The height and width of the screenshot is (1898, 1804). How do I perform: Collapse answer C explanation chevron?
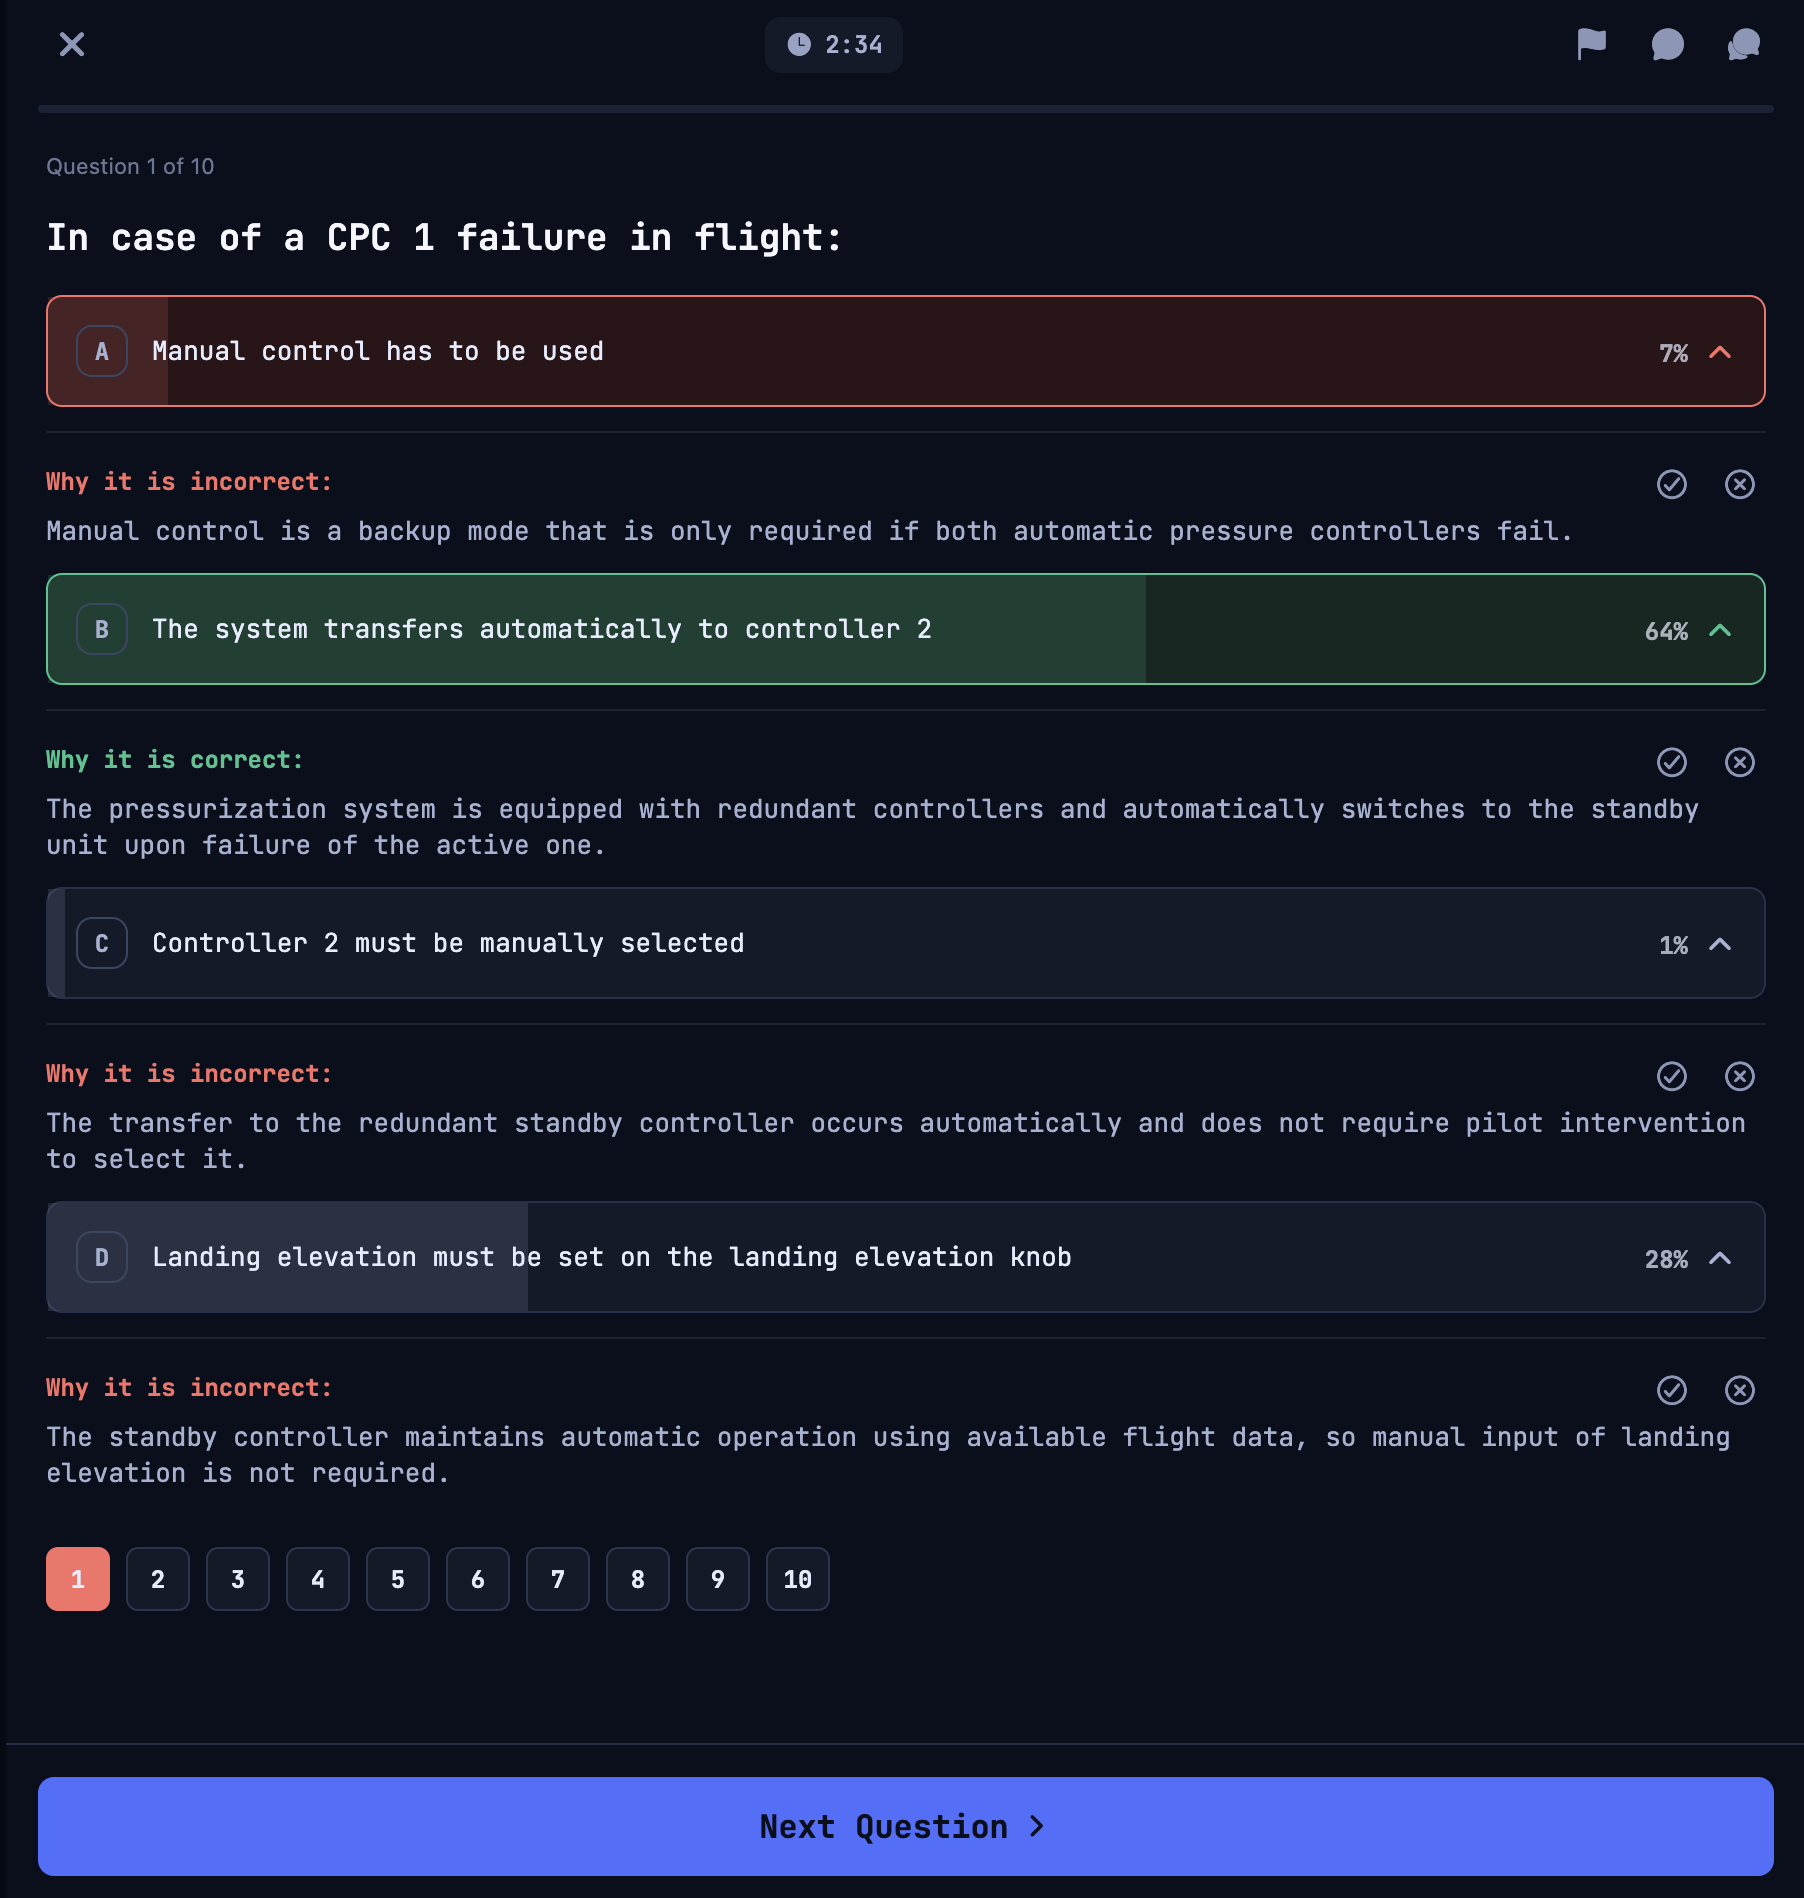pyautogui.click(x=1720, y=944)
